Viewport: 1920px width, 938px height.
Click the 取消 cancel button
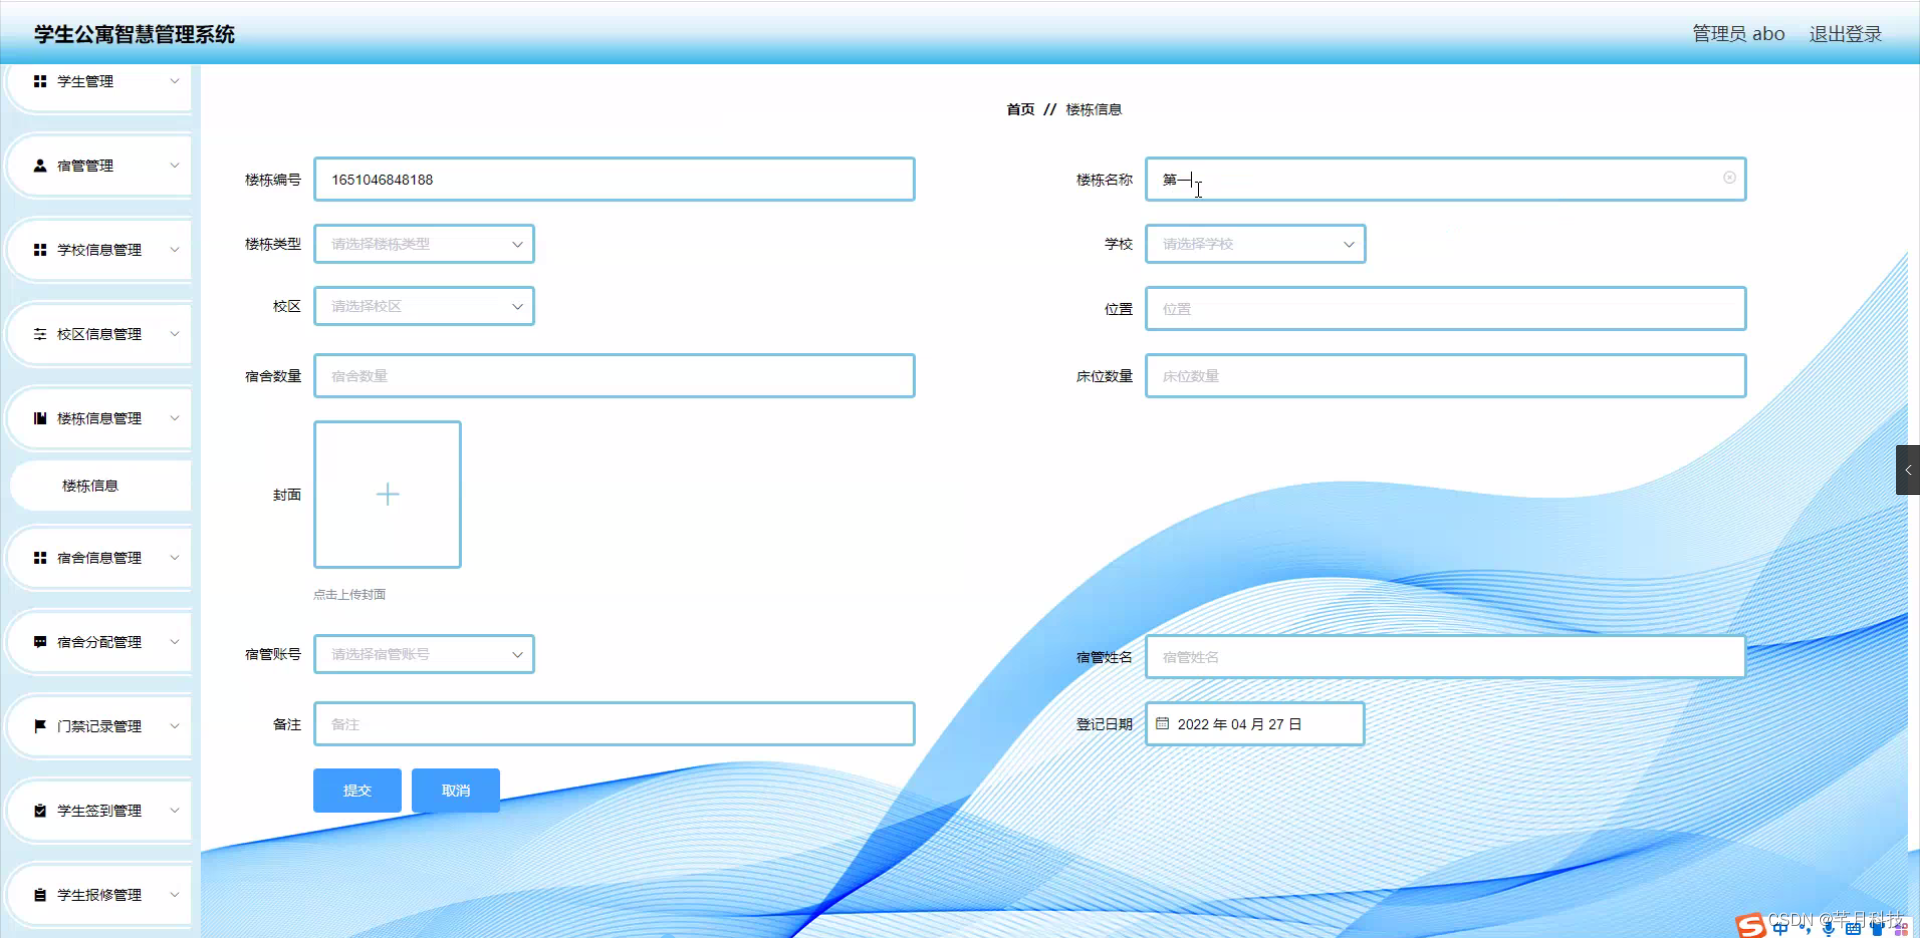click(x=455, y=790)
